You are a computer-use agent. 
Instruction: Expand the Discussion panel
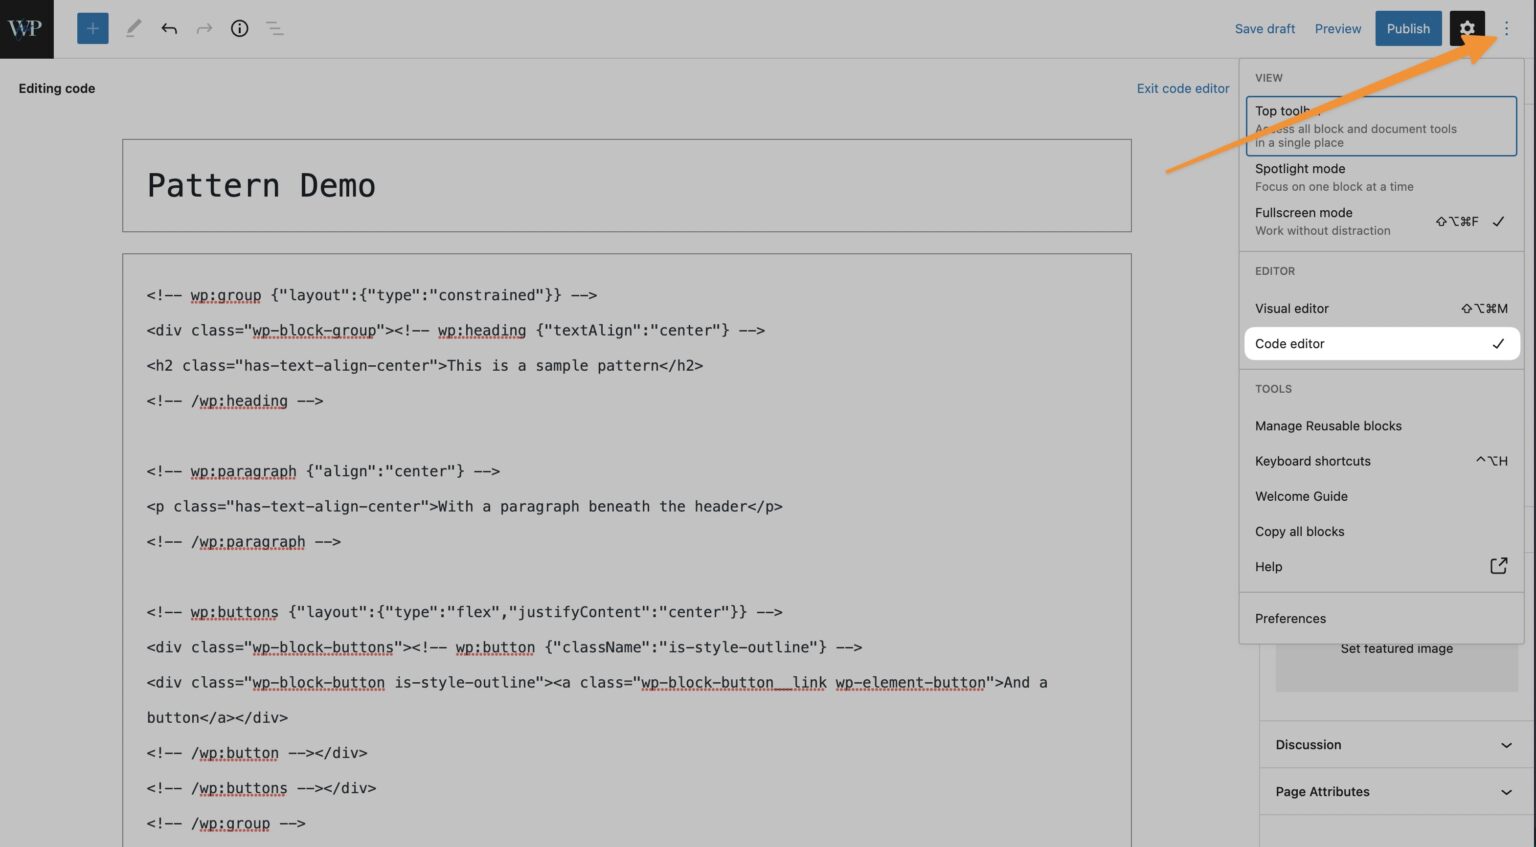point(1393,744)
